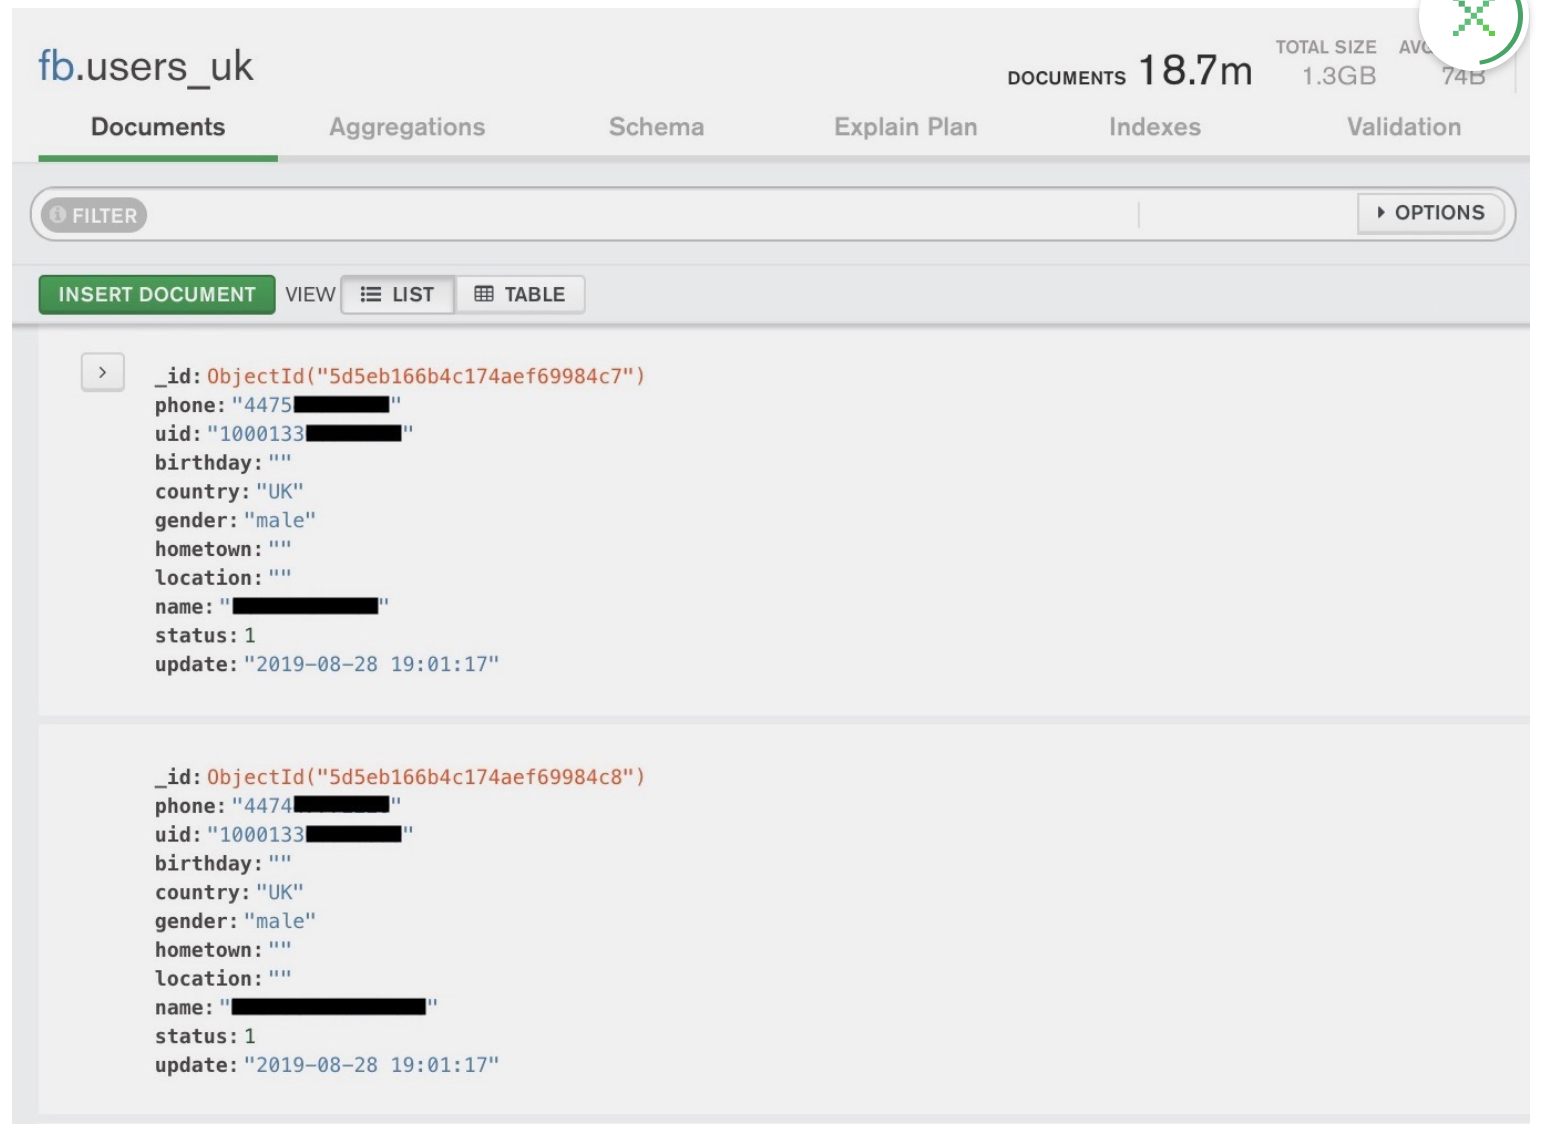Click first document's country value "UK"
Screen dimensions: 1552x1130
[280, 491]
